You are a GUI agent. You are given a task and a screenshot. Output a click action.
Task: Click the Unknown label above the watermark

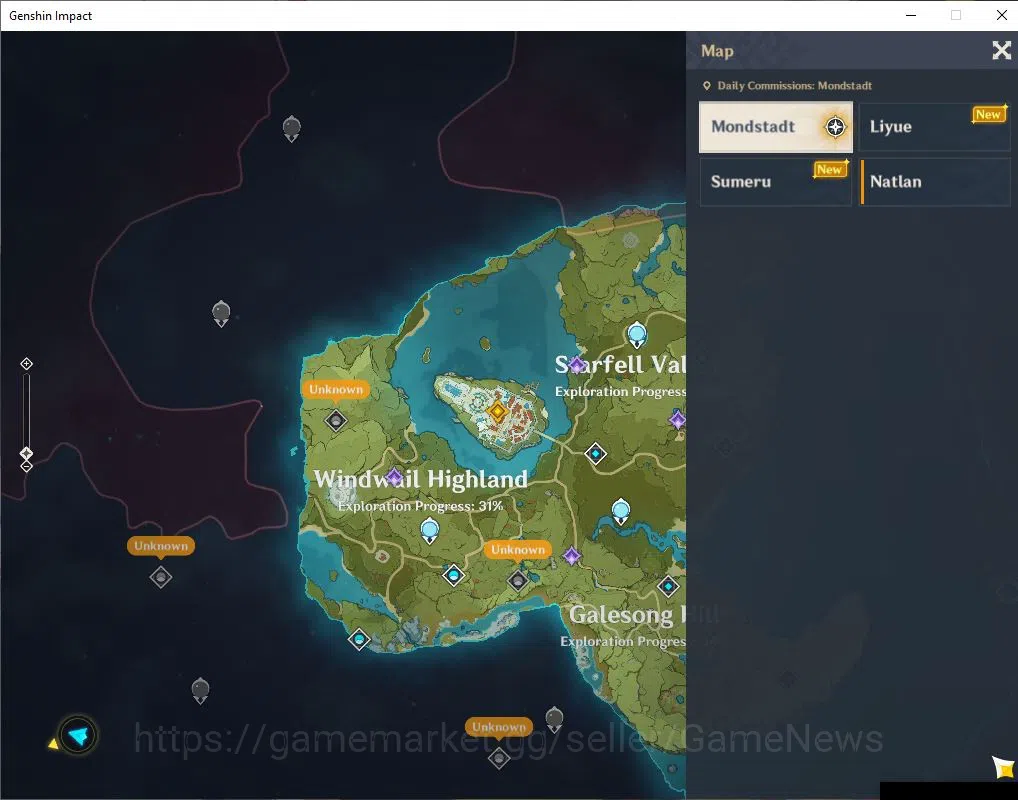coord(499,727)
